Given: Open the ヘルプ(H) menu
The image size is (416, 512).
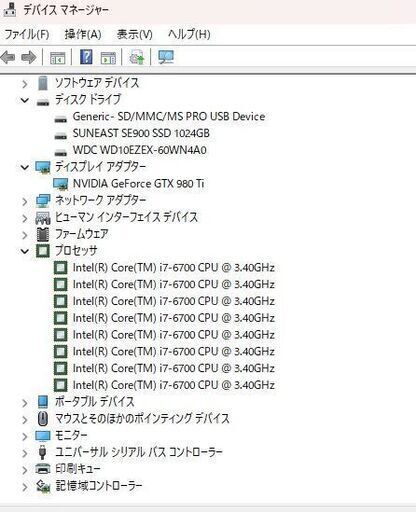Looking at the screenshot, I should point(189,34).
